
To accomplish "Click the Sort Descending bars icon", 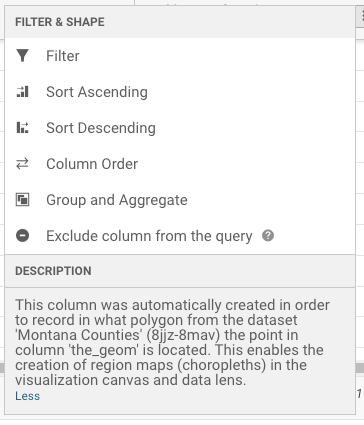I will coord(22,128).
